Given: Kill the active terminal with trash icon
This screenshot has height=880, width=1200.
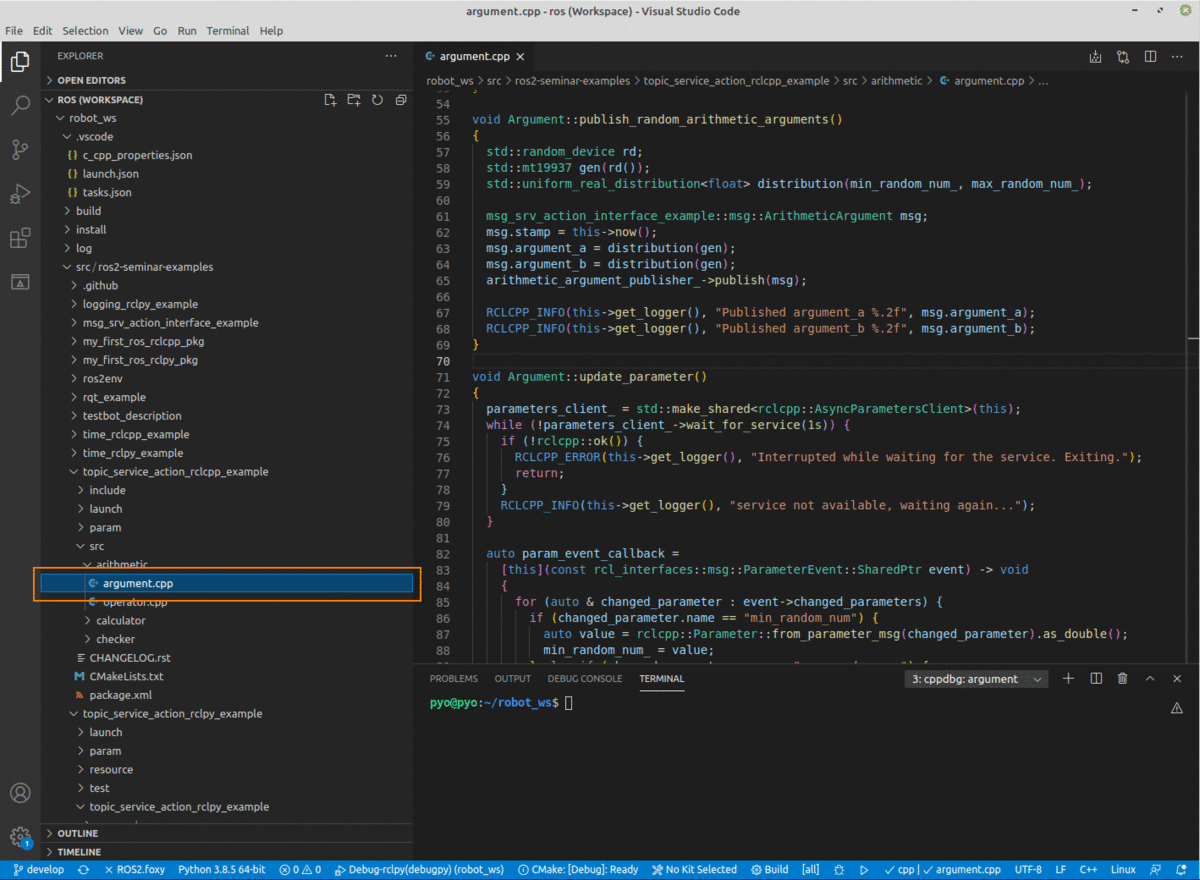Looking at the screenshot, I should pyautogui.click(x=1123, y=678).
